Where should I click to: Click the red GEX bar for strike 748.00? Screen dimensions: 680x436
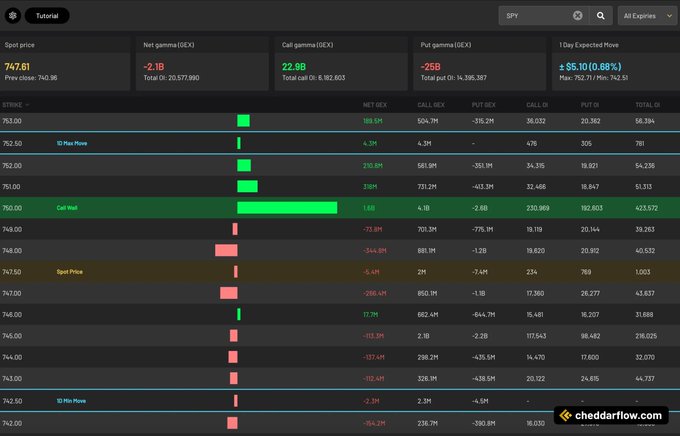coord(226,250)
